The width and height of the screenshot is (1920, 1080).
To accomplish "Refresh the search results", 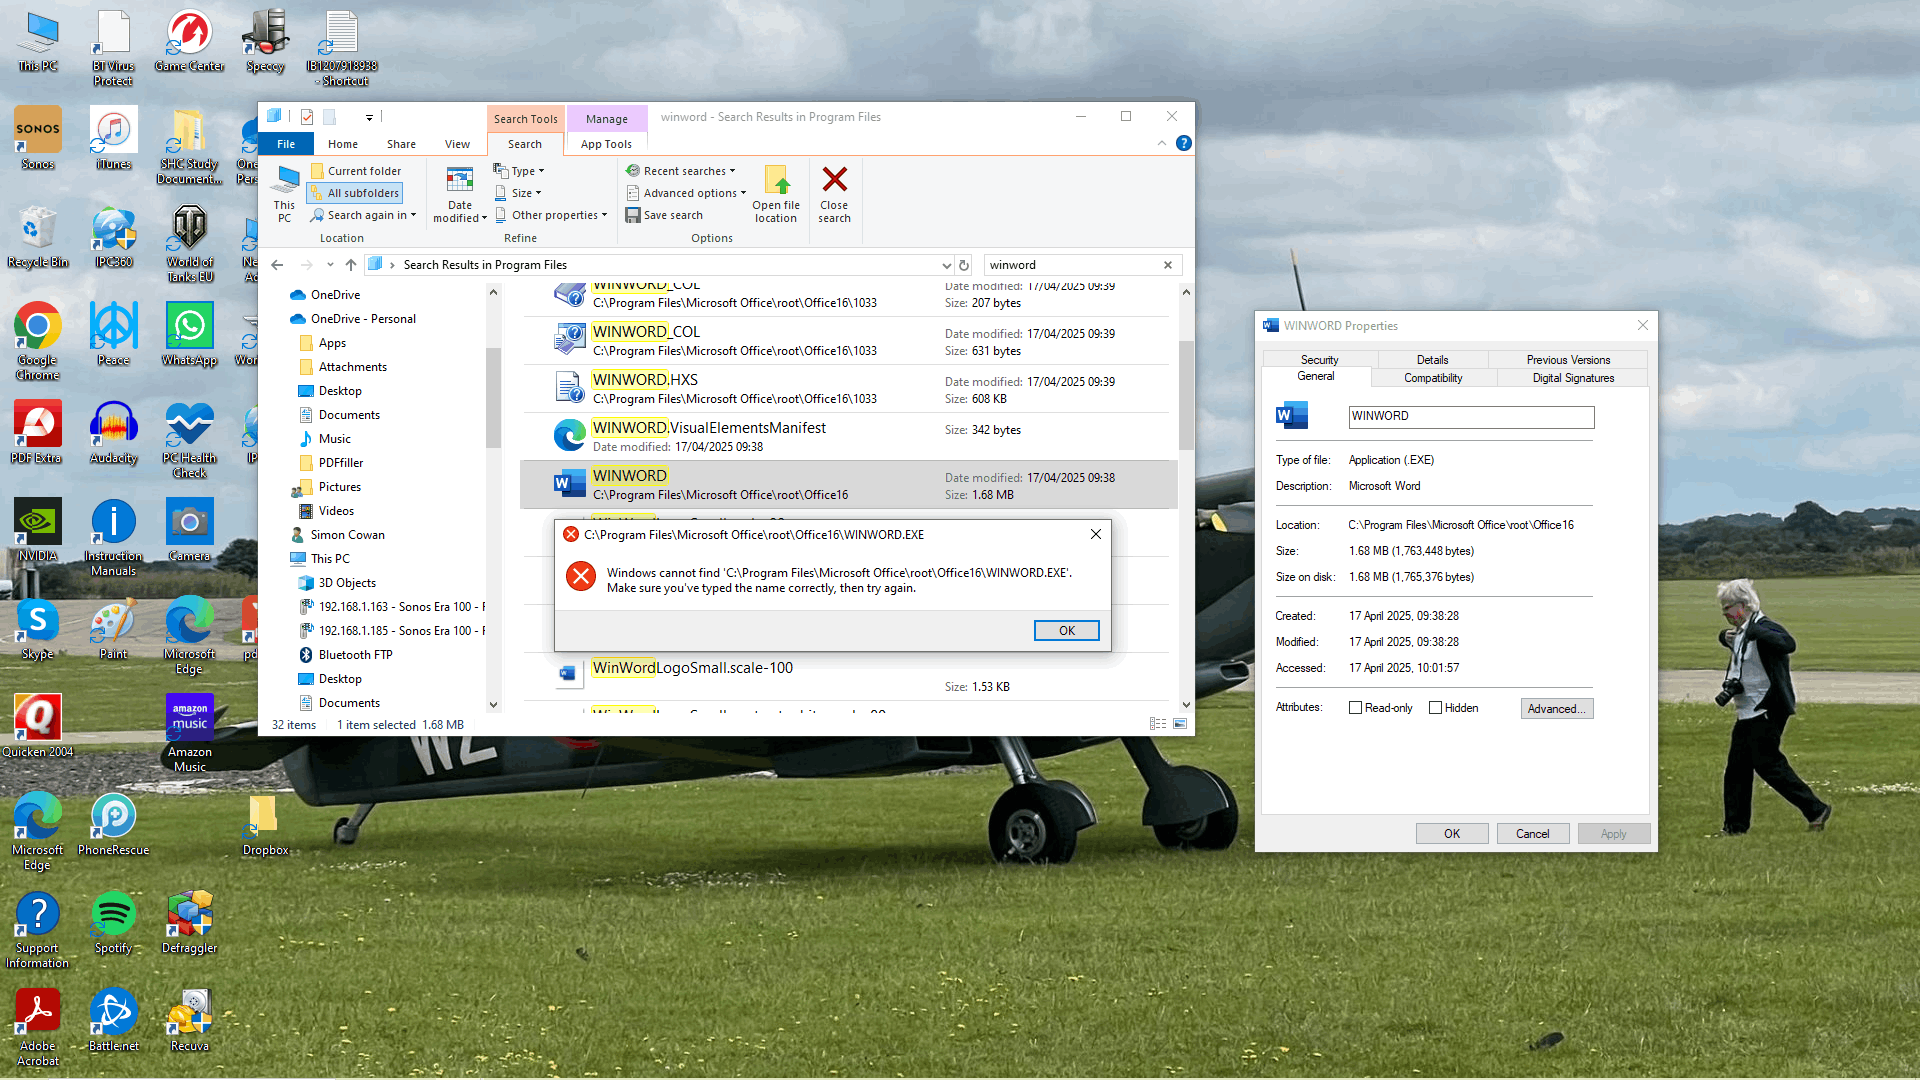I will [x=963, y=265].
